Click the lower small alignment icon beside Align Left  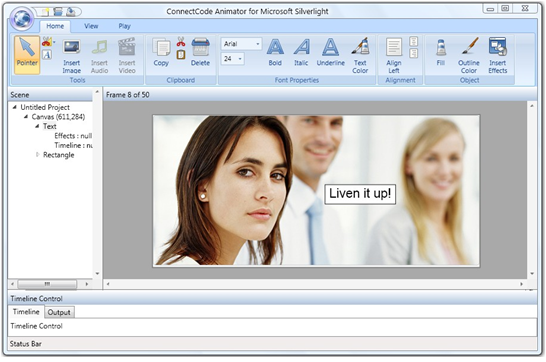point(413,54)
